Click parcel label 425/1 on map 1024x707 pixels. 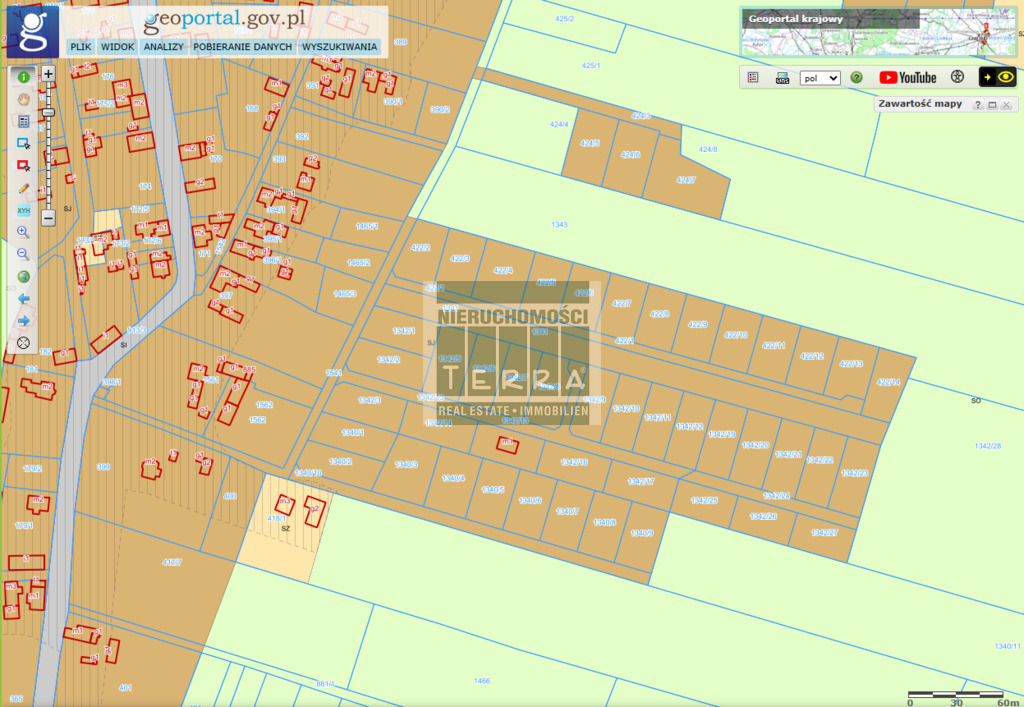591,65
